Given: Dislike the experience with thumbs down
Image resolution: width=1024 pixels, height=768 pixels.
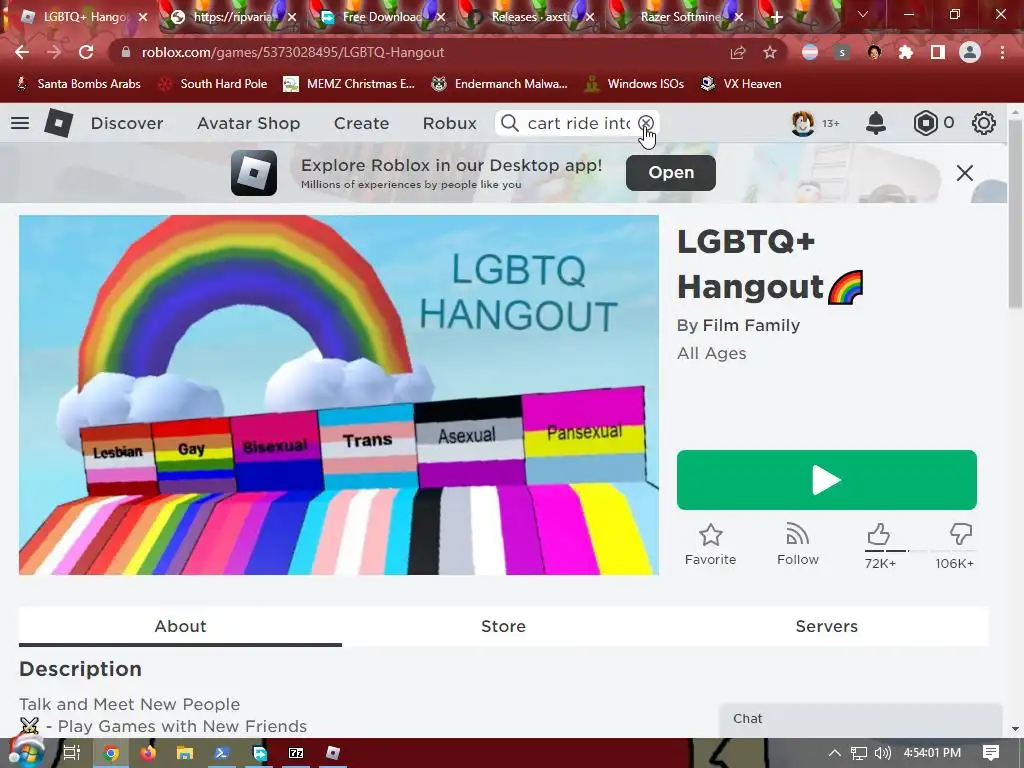Looking at the screenshot, I should [x=961, y=534].
